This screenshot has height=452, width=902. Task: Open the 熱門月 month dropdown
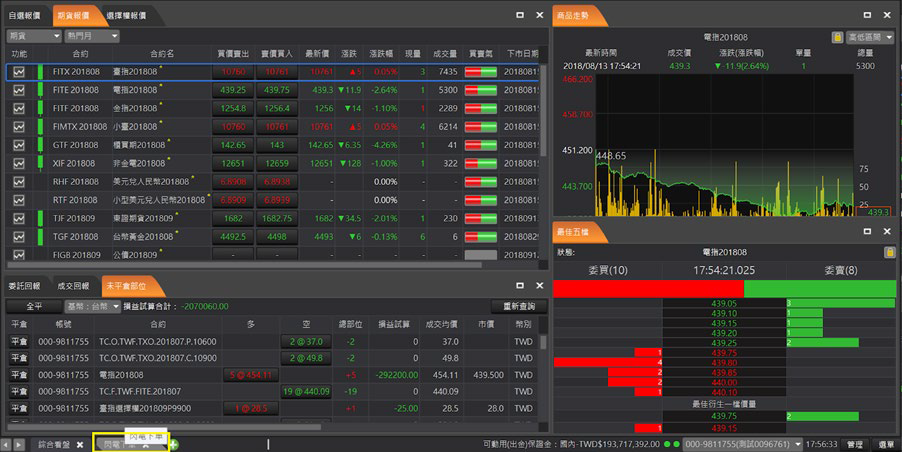91,35
